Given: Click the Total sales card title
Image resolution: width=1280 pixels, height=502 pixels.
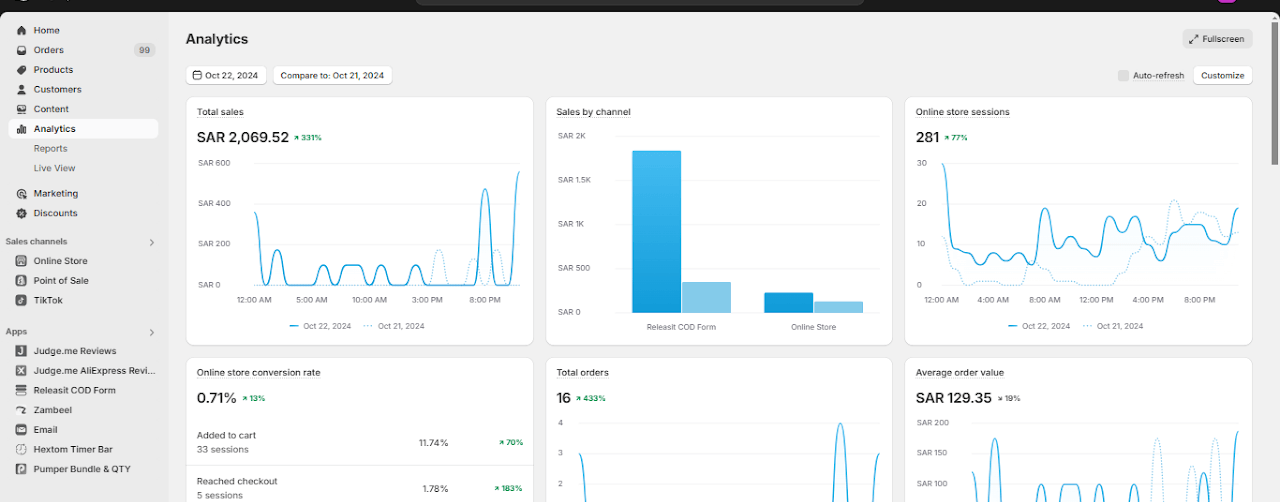Looking at the screenshot, I should point(220,112).
